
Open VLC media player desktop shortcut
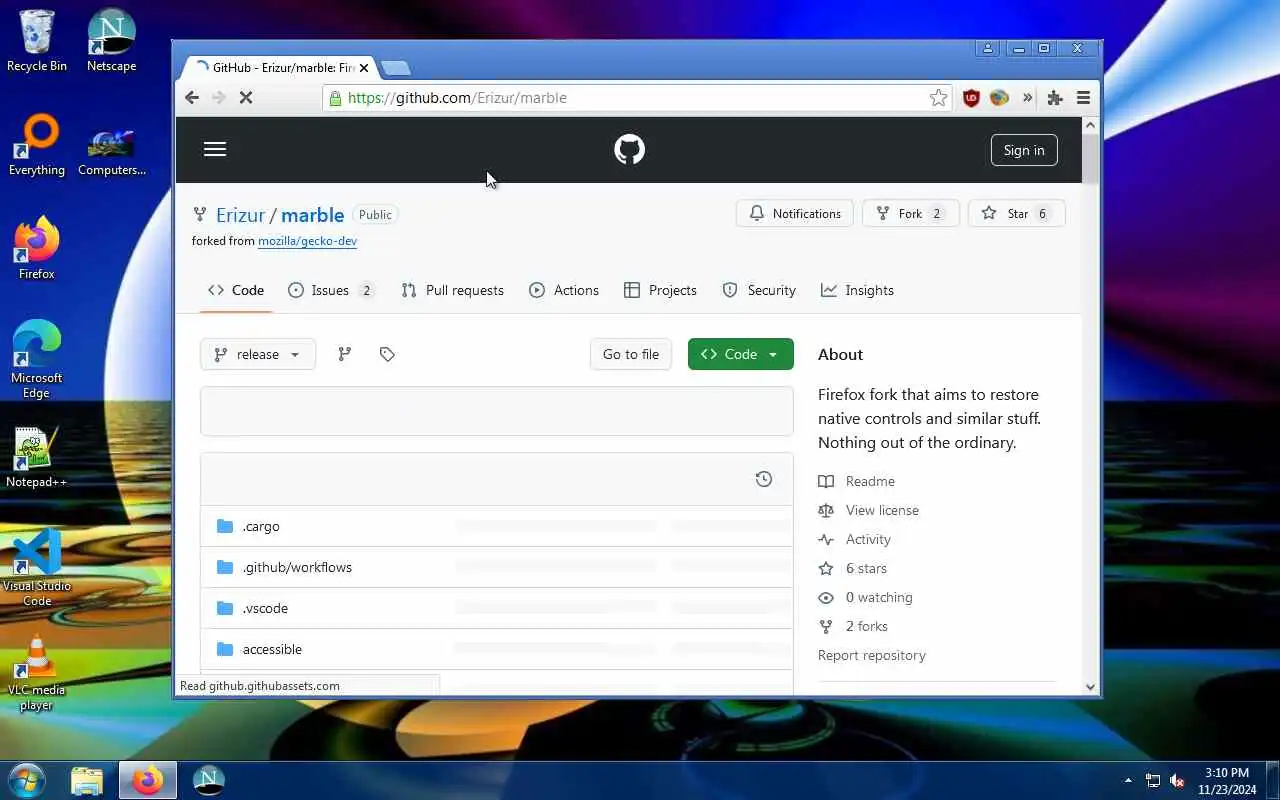37,673
